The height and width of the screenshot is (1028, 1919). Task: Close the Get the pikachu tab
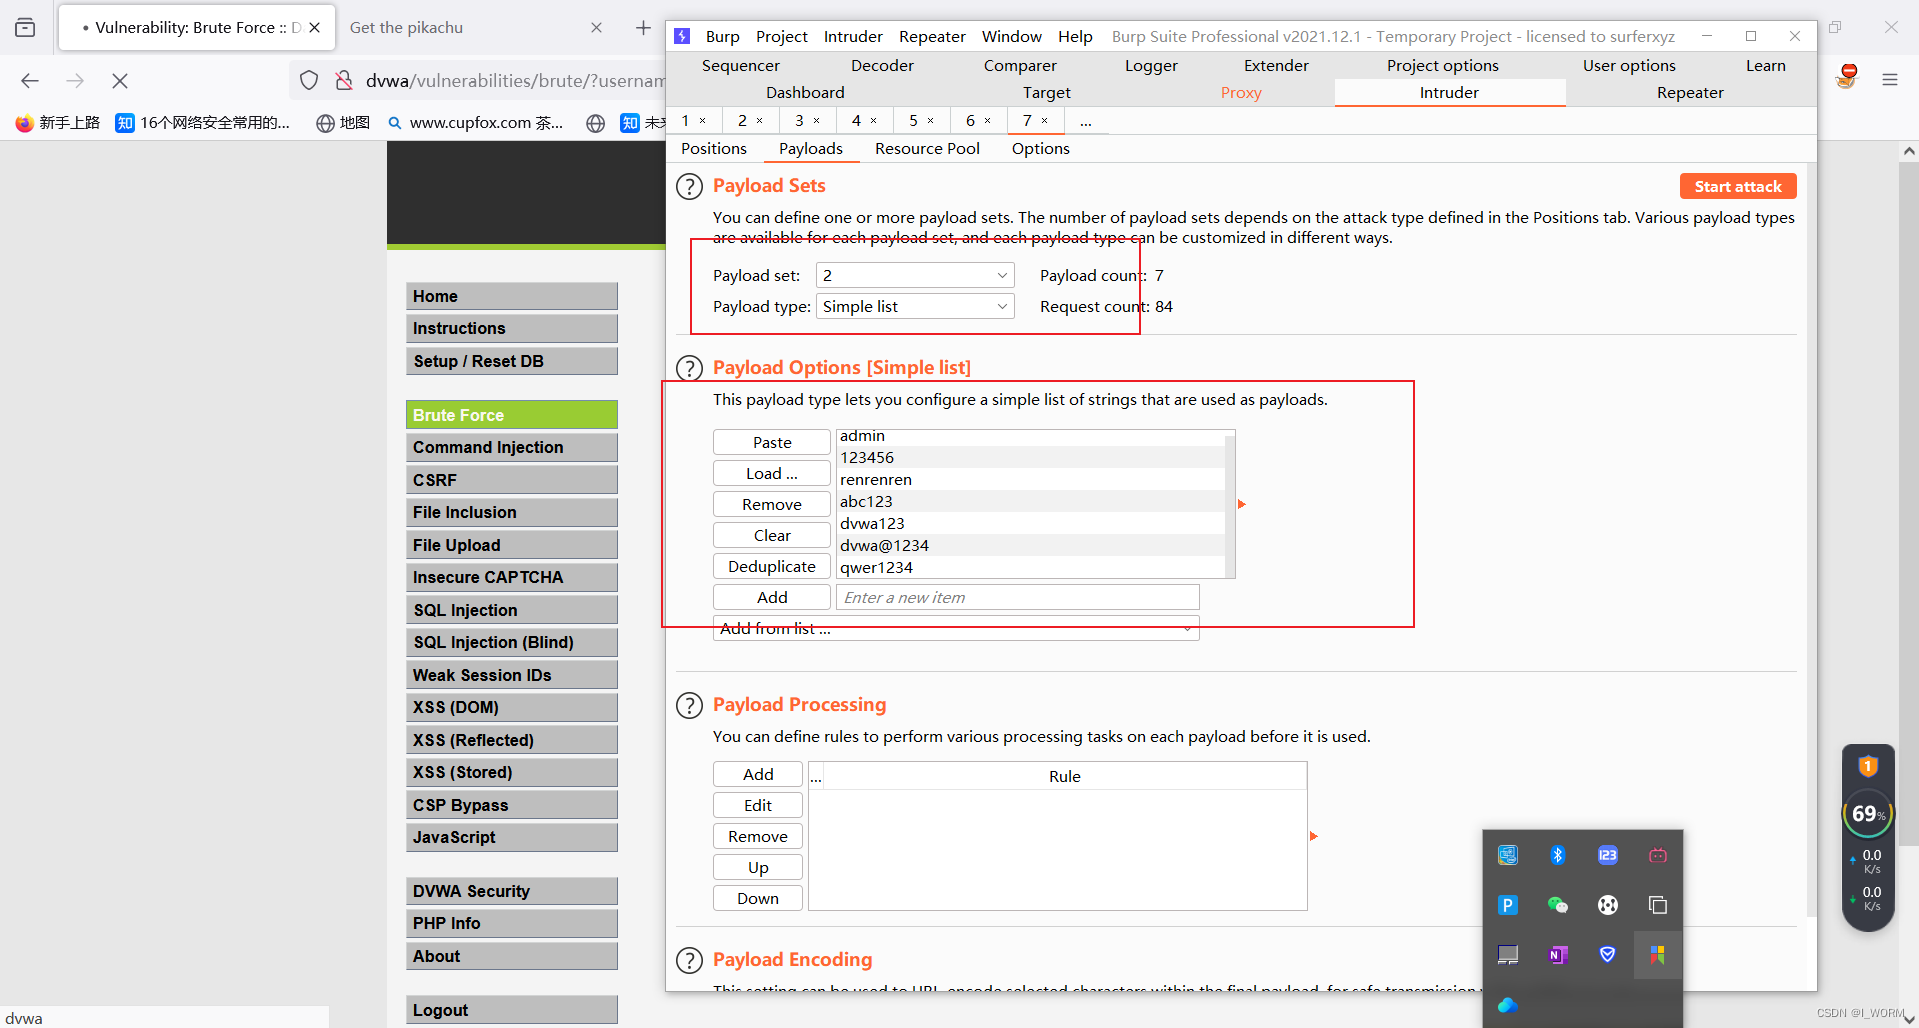(x=596, y=28)
